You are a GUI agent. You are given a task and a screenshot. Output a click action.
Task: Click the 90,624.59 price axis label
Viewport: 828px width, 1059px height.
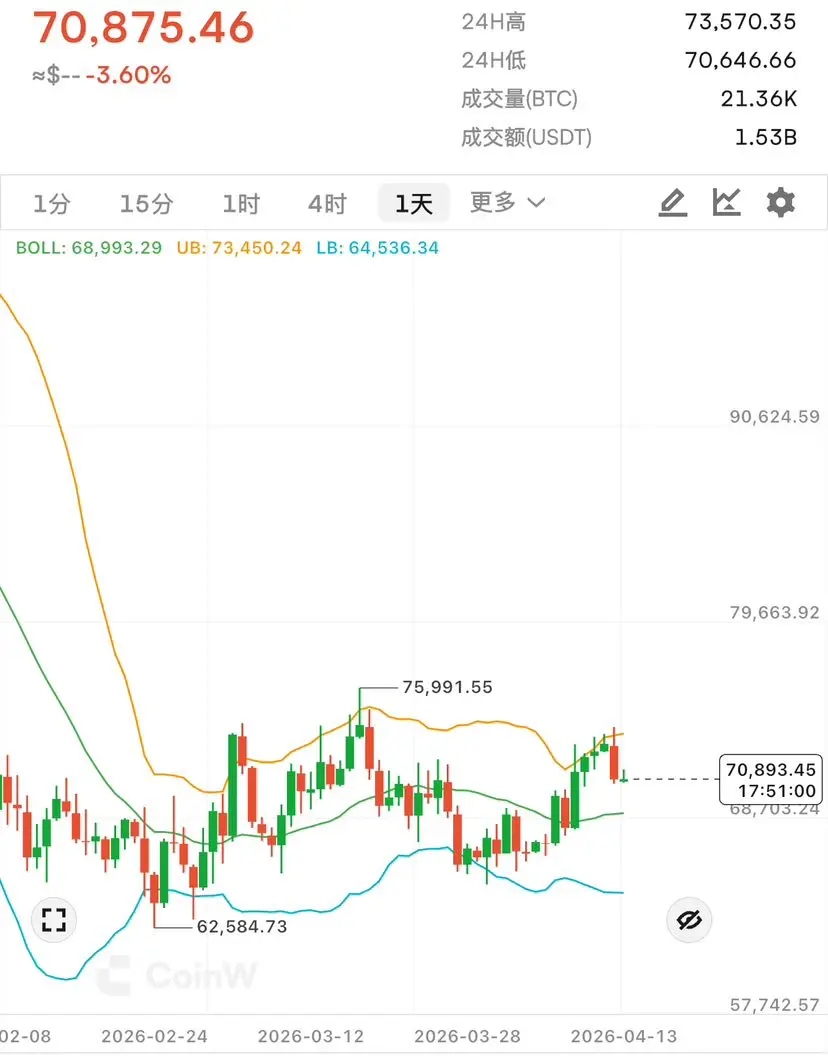coord(775,417)
